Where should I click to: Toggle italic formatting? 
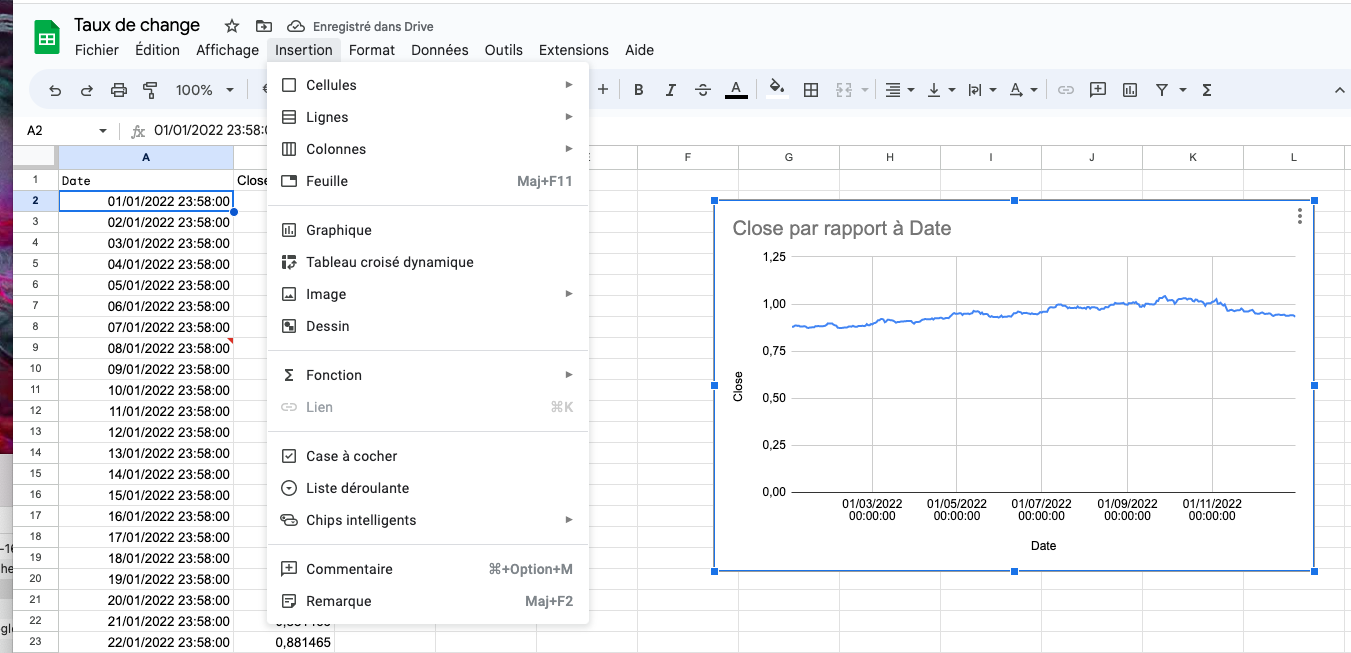[670, 89]
